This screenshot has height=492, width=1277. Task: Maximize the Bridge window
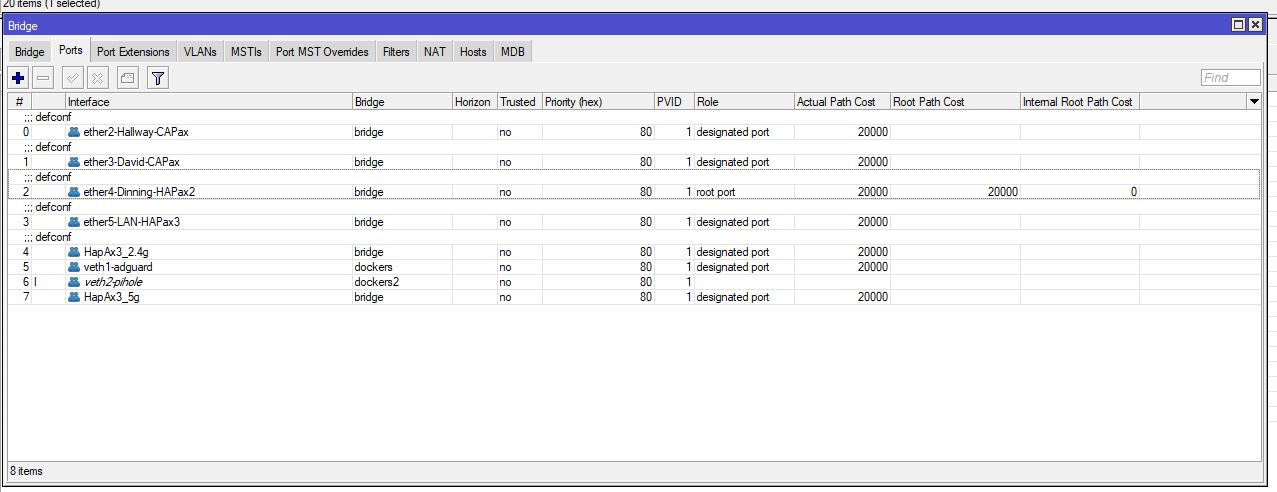(x=1238, y=25)
